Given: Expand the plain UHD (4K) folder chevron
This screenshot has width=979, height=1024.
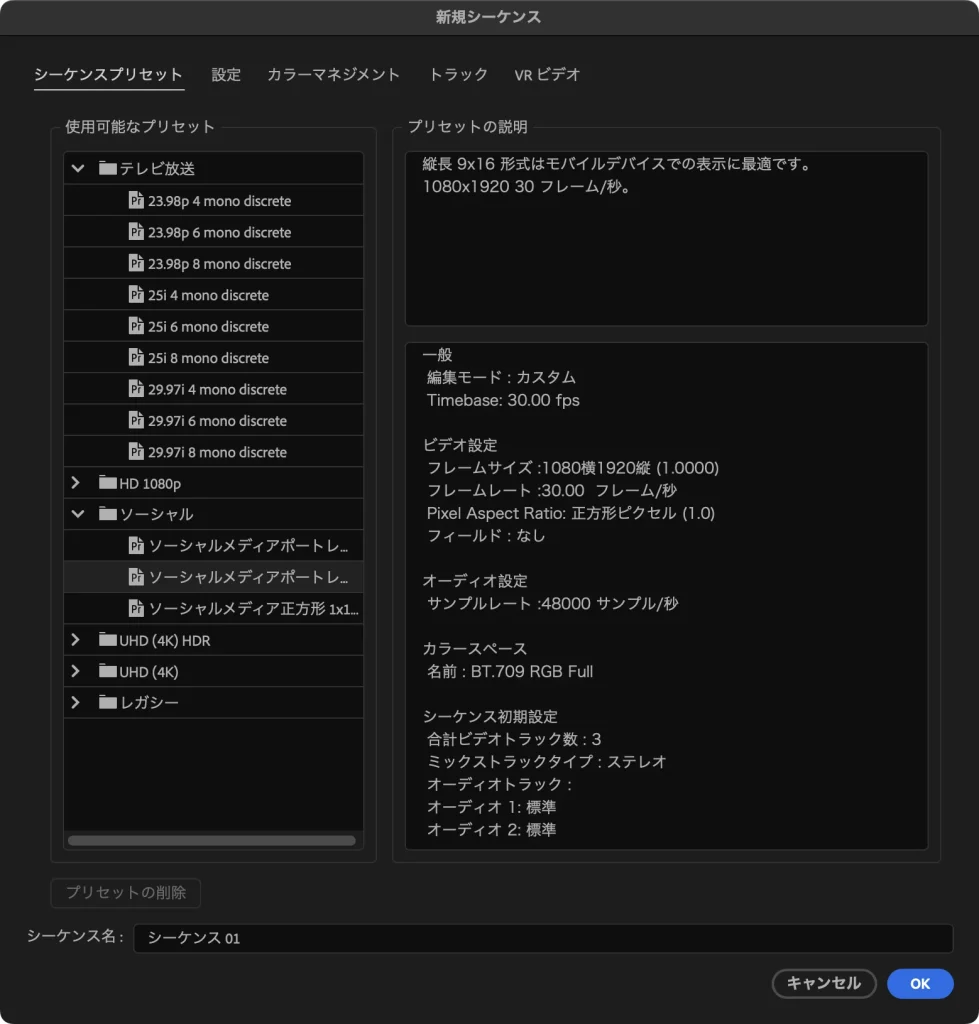Looking at the screenshot, I should [76, 671].
